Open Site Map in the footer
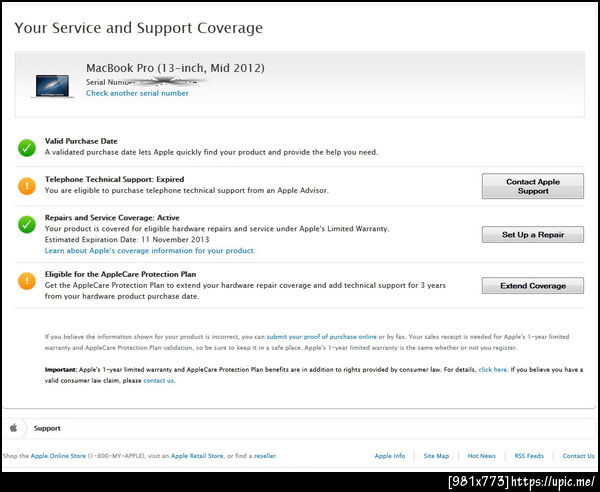This screenshot has width=600, height=492. pos(436,456)
